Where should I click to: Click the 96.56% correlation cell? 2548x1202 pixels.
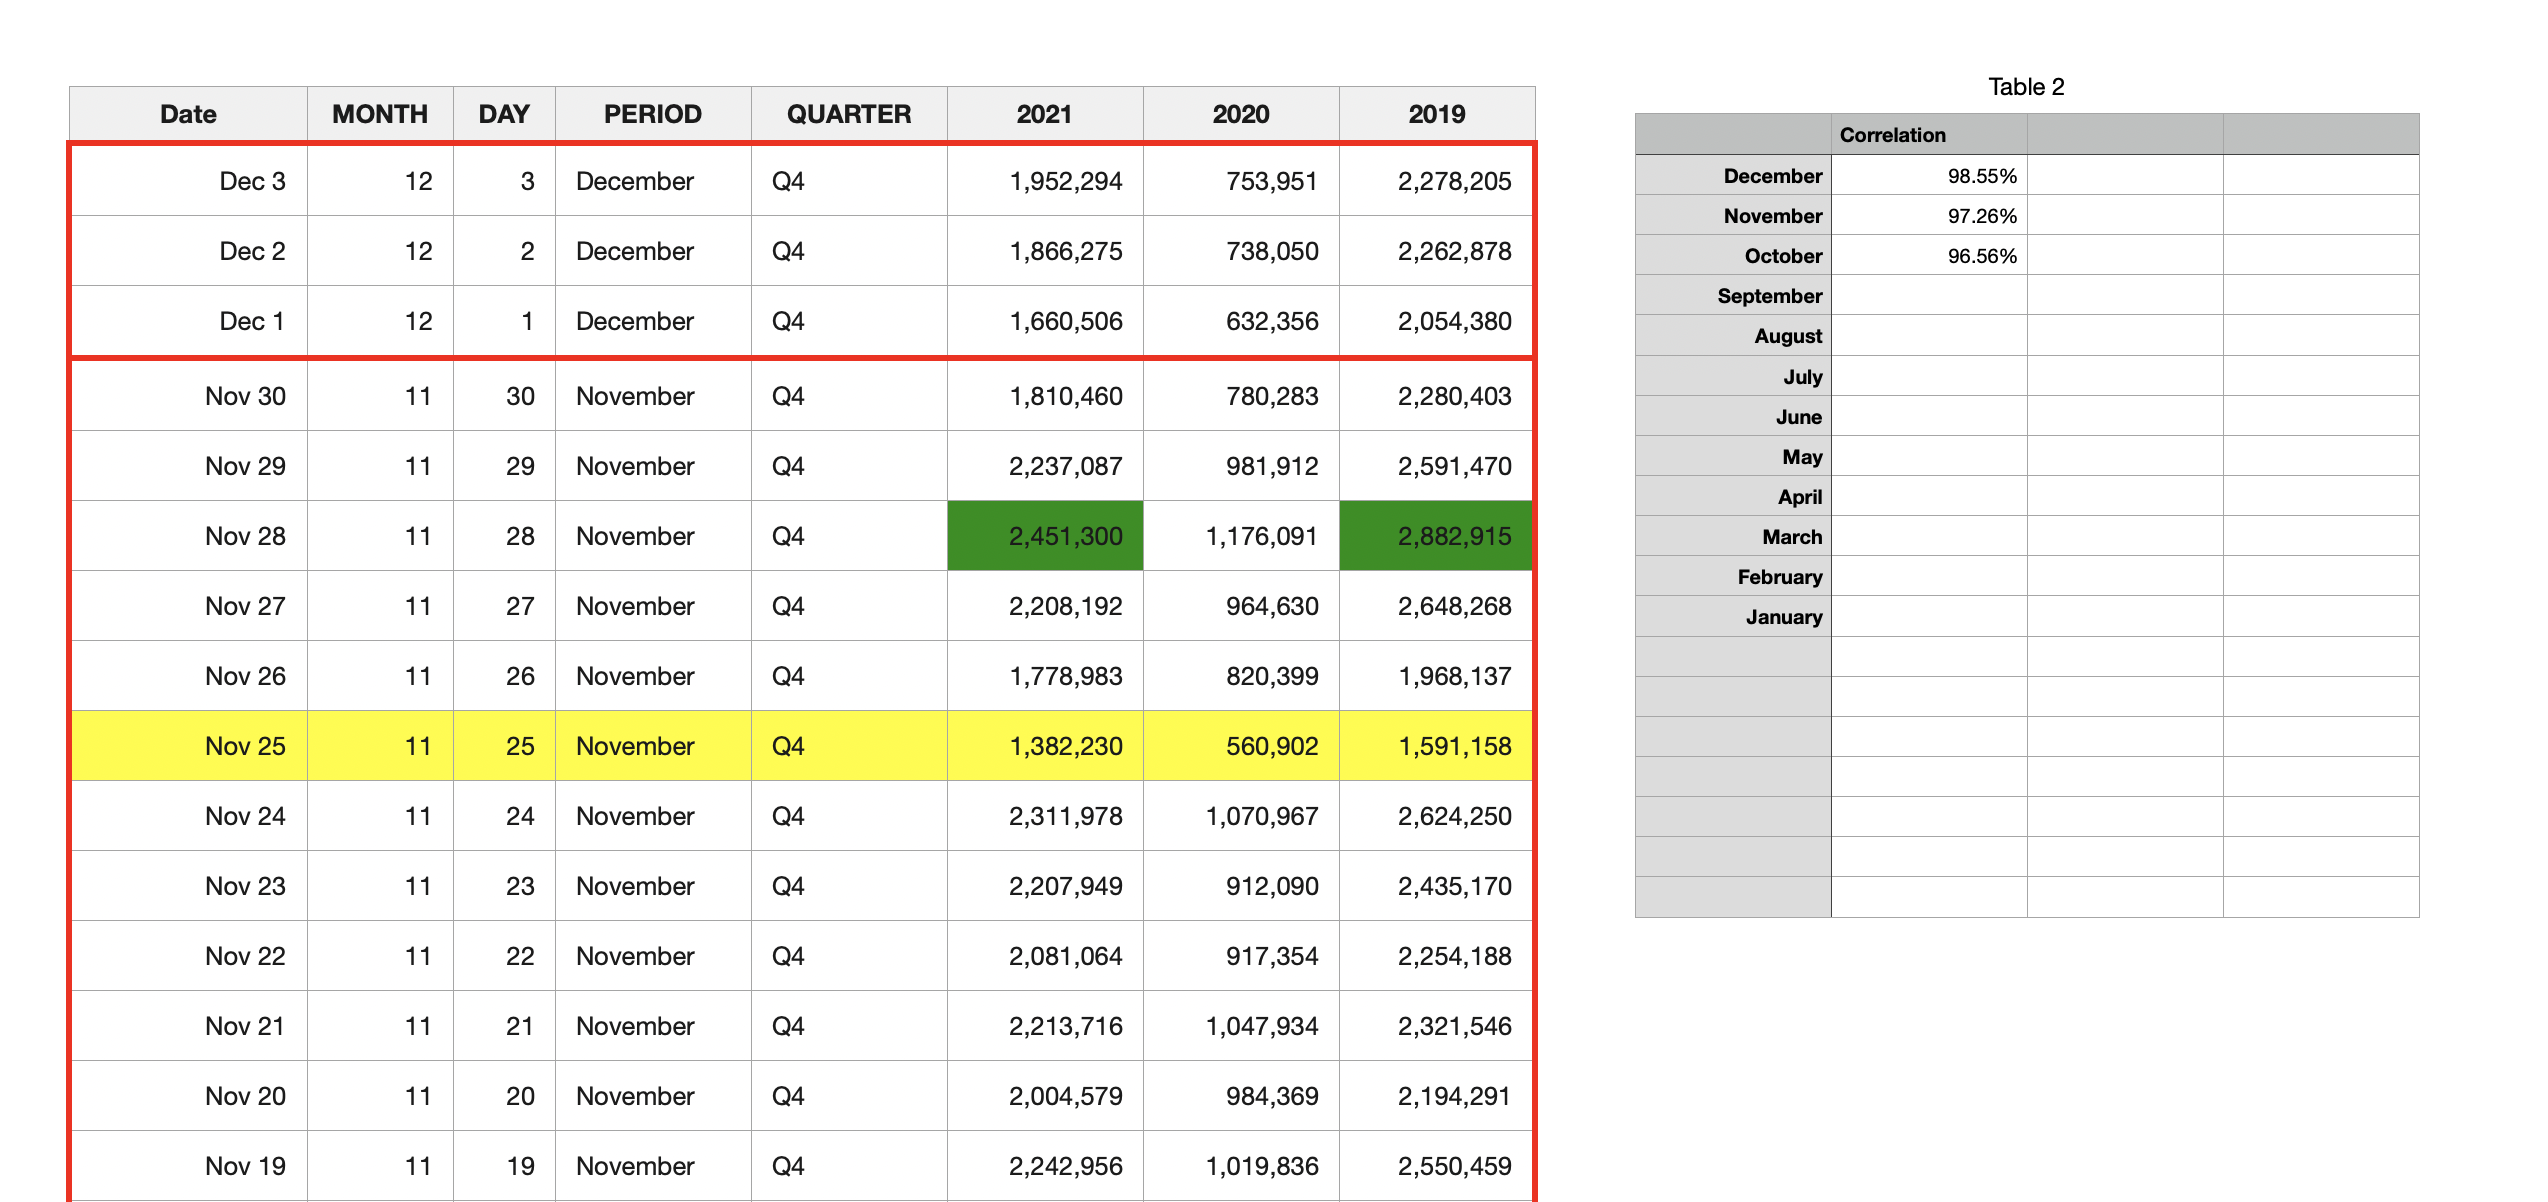coord(1929,256)
